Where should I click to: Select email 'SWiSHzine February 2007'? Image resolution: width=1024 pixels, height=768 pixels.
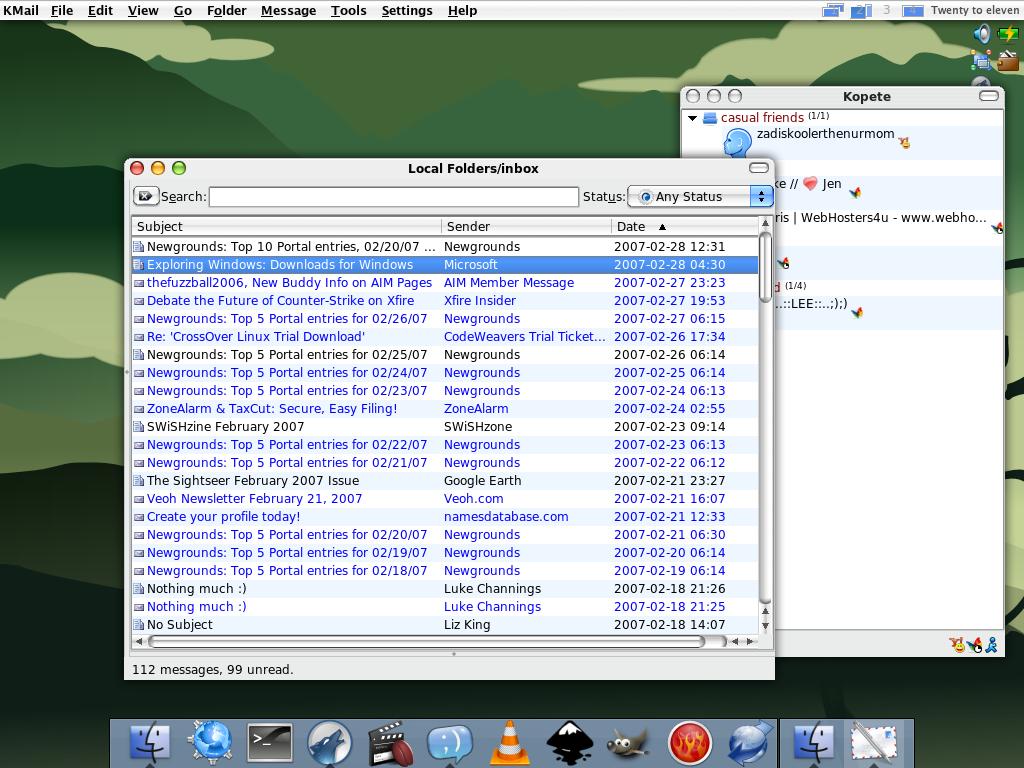(445, 426)
